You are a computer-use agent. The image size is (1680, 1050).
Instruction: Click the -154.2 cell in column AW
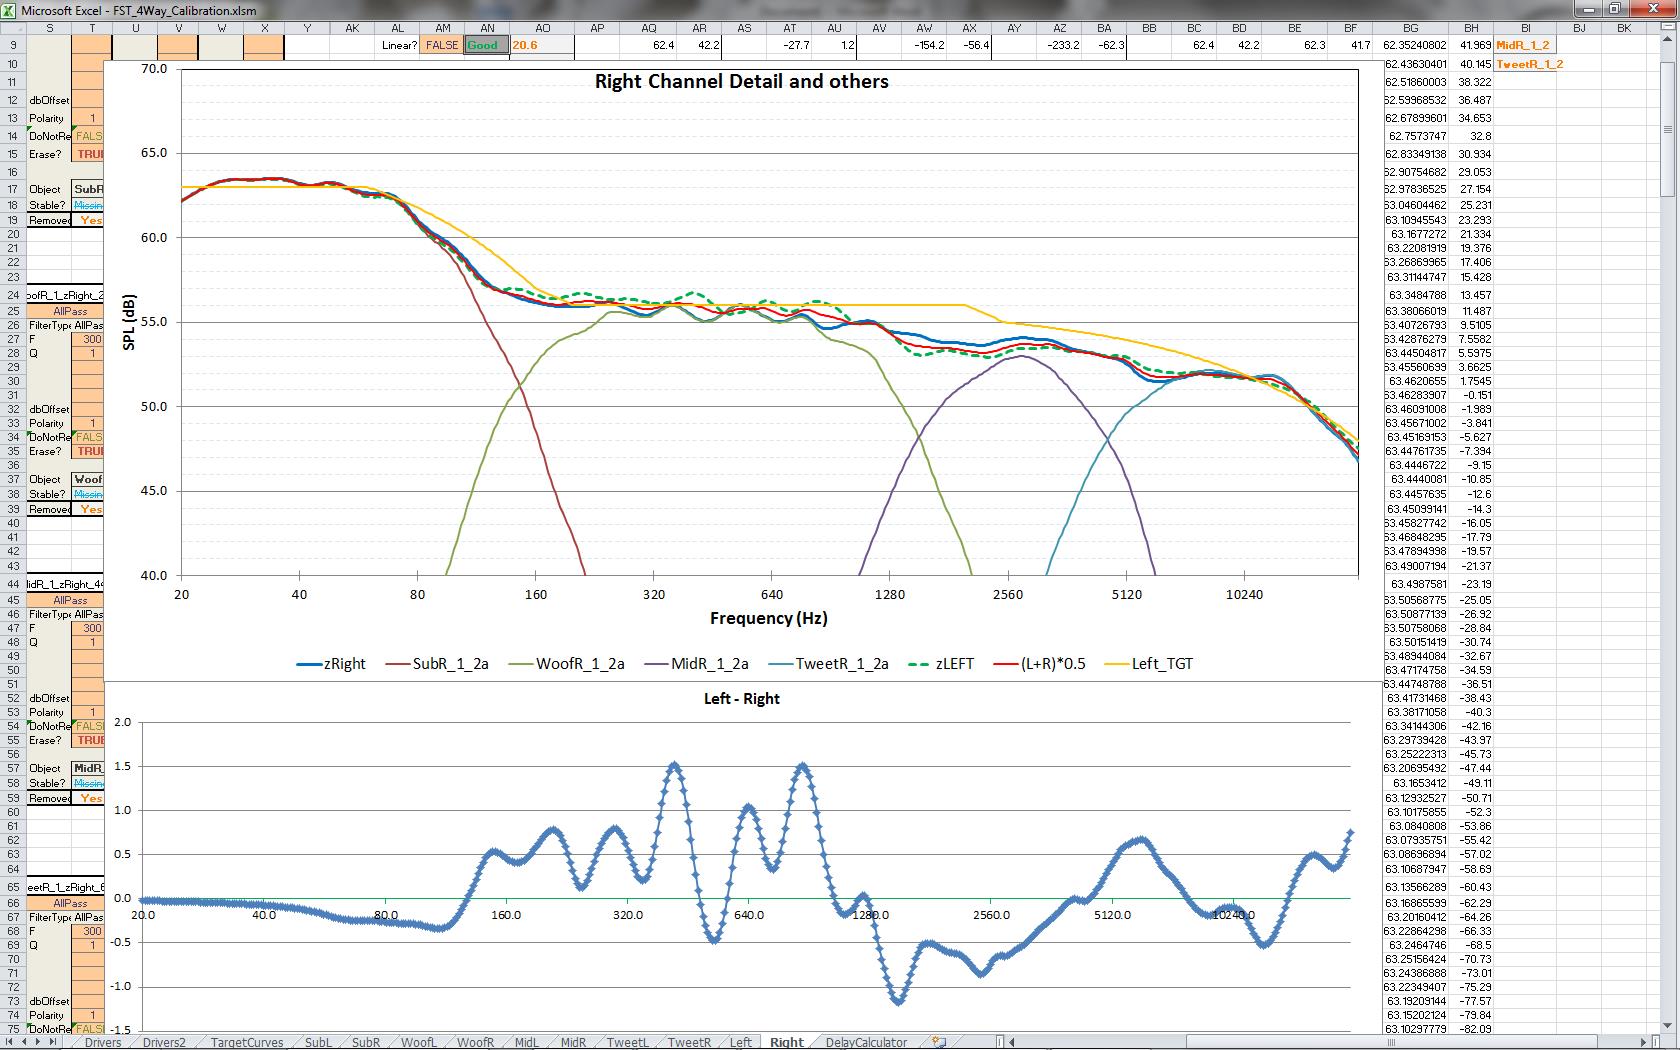(924, 45)
